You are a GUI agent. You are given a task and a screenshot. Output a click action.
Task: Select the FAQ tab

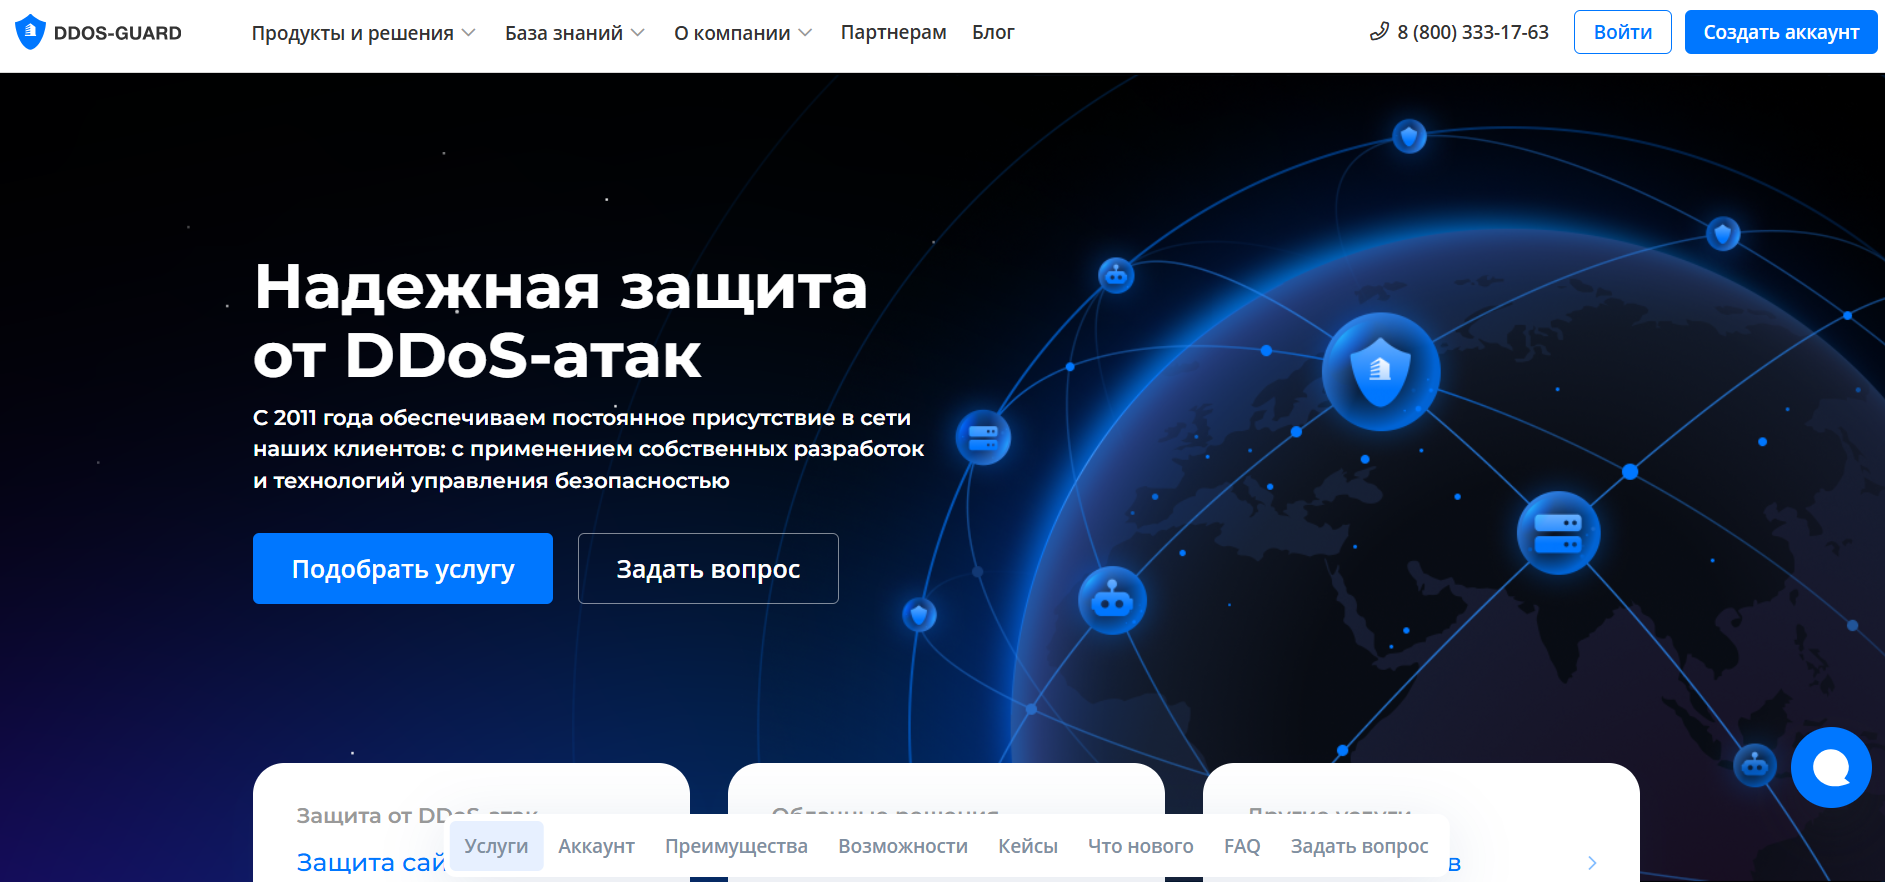tap(1242, 846)
